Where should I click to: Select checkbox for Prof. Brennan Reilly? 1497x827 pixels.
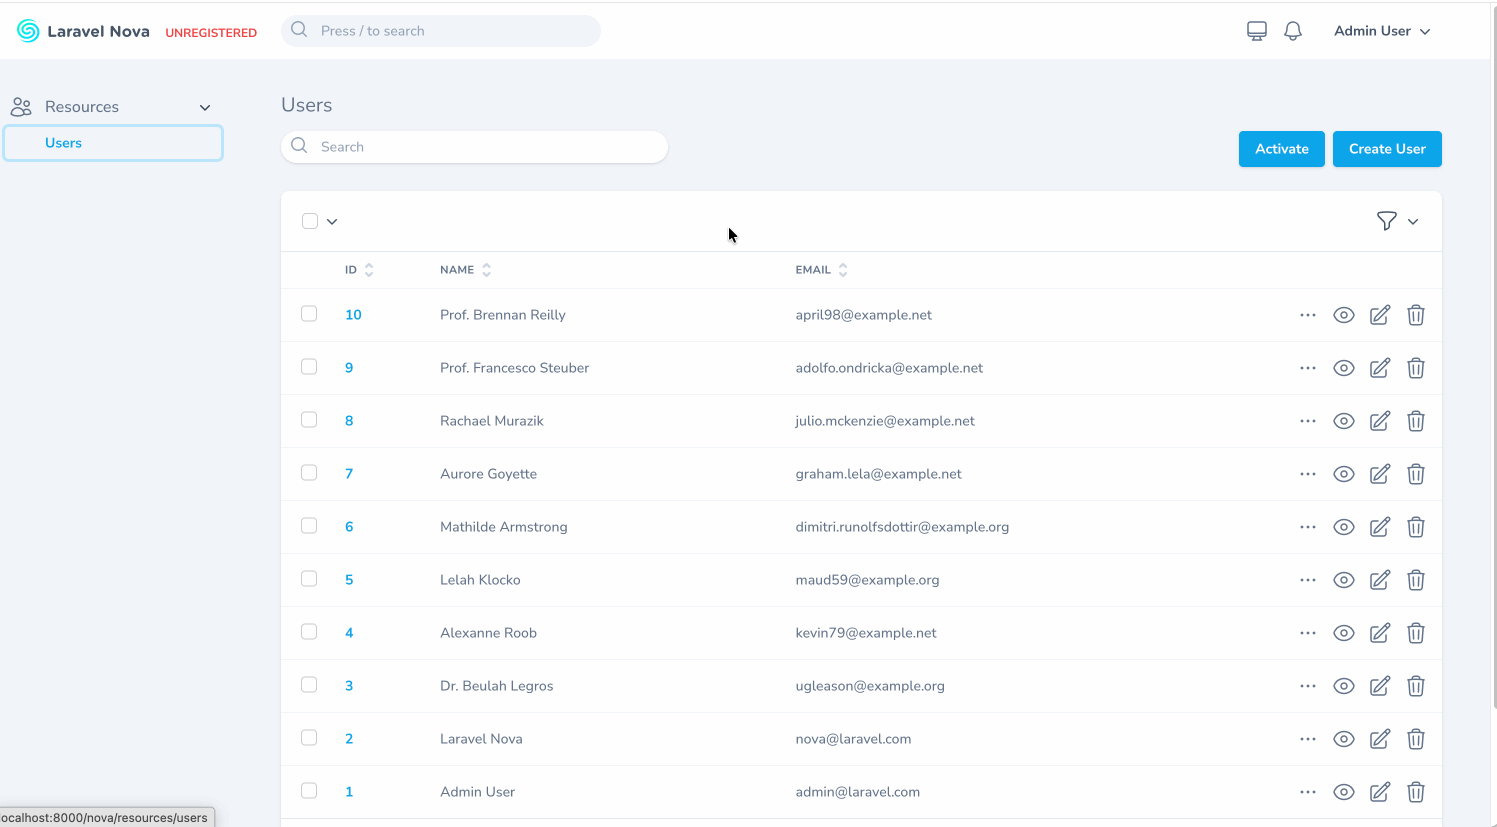pyautogui.click(x=309, y=314)
